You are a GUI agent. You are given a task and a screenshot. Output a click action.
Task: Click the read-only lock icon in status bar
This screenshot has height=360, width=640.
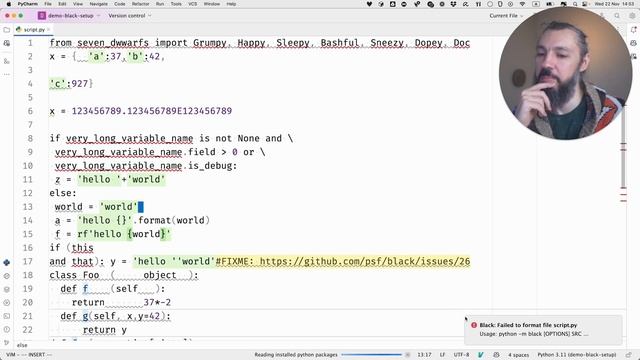click(x=629, y=355)
